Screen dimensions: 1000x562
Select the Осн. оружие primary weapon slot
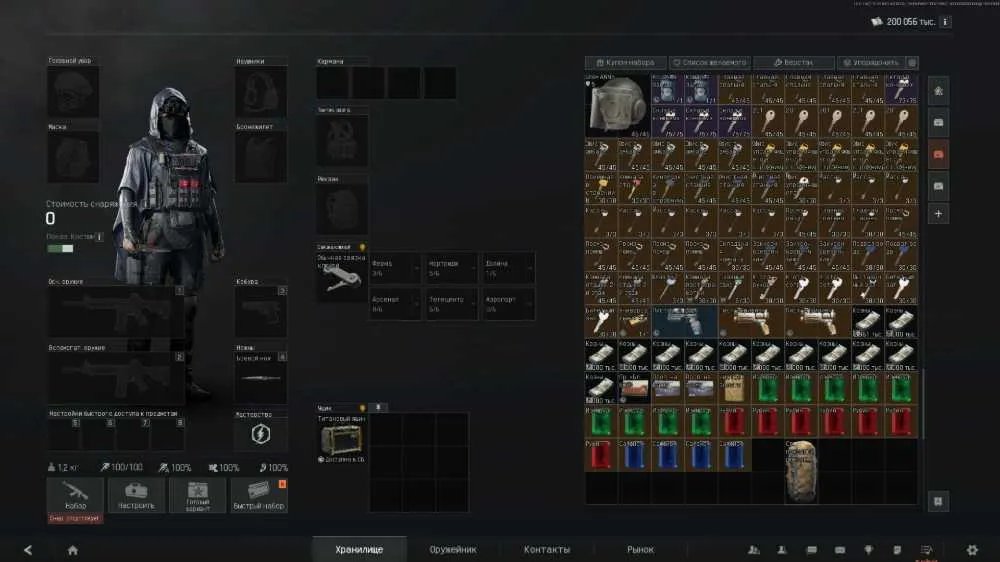pos(115,311)
